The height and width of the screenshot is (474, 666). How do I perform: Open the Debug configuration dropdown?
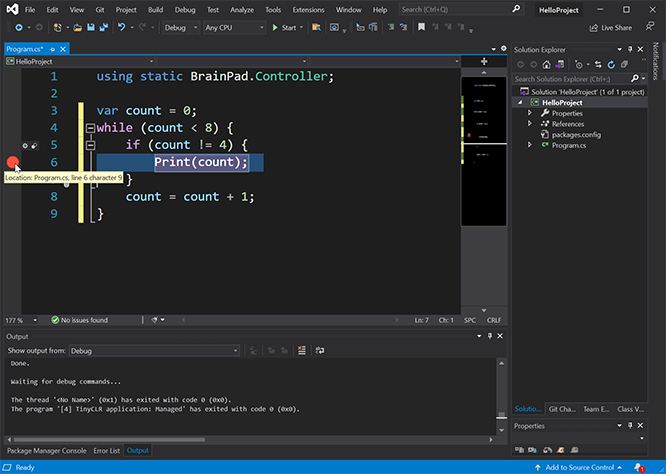point(181,28)
